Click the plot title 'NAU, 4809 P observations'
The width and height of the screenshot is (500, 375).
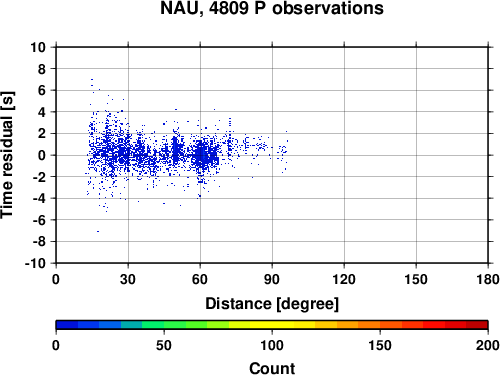(272, 8)
